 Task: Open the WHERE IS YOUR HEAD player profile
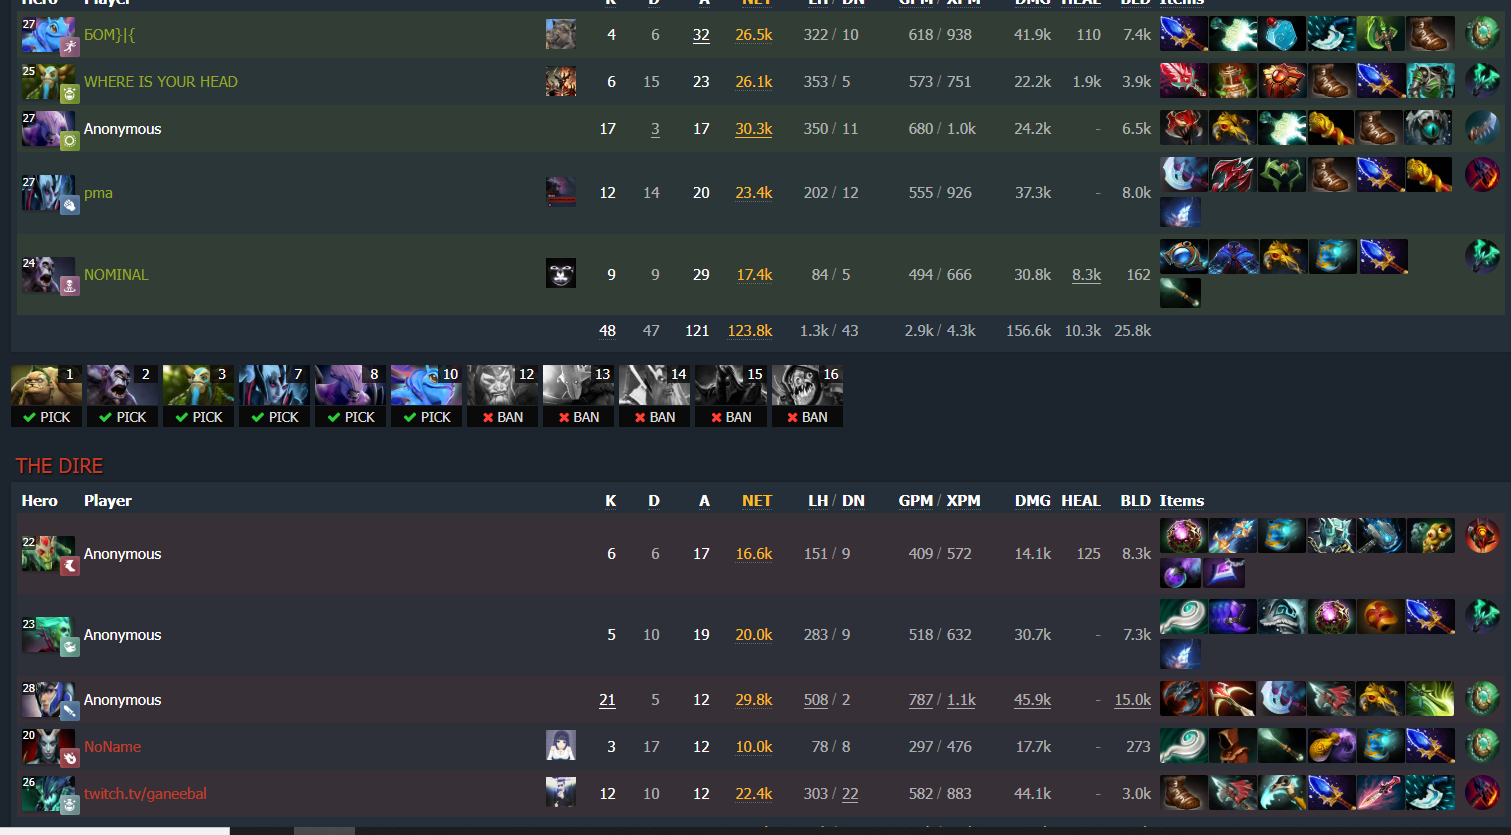(x=161, y=82)
